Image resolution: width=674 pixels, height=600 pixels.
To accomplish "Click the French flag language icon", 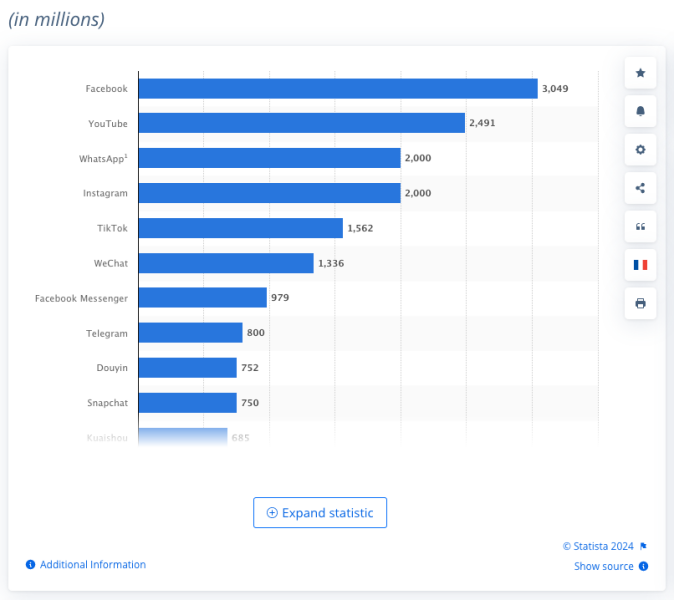I will coord(640,265).
